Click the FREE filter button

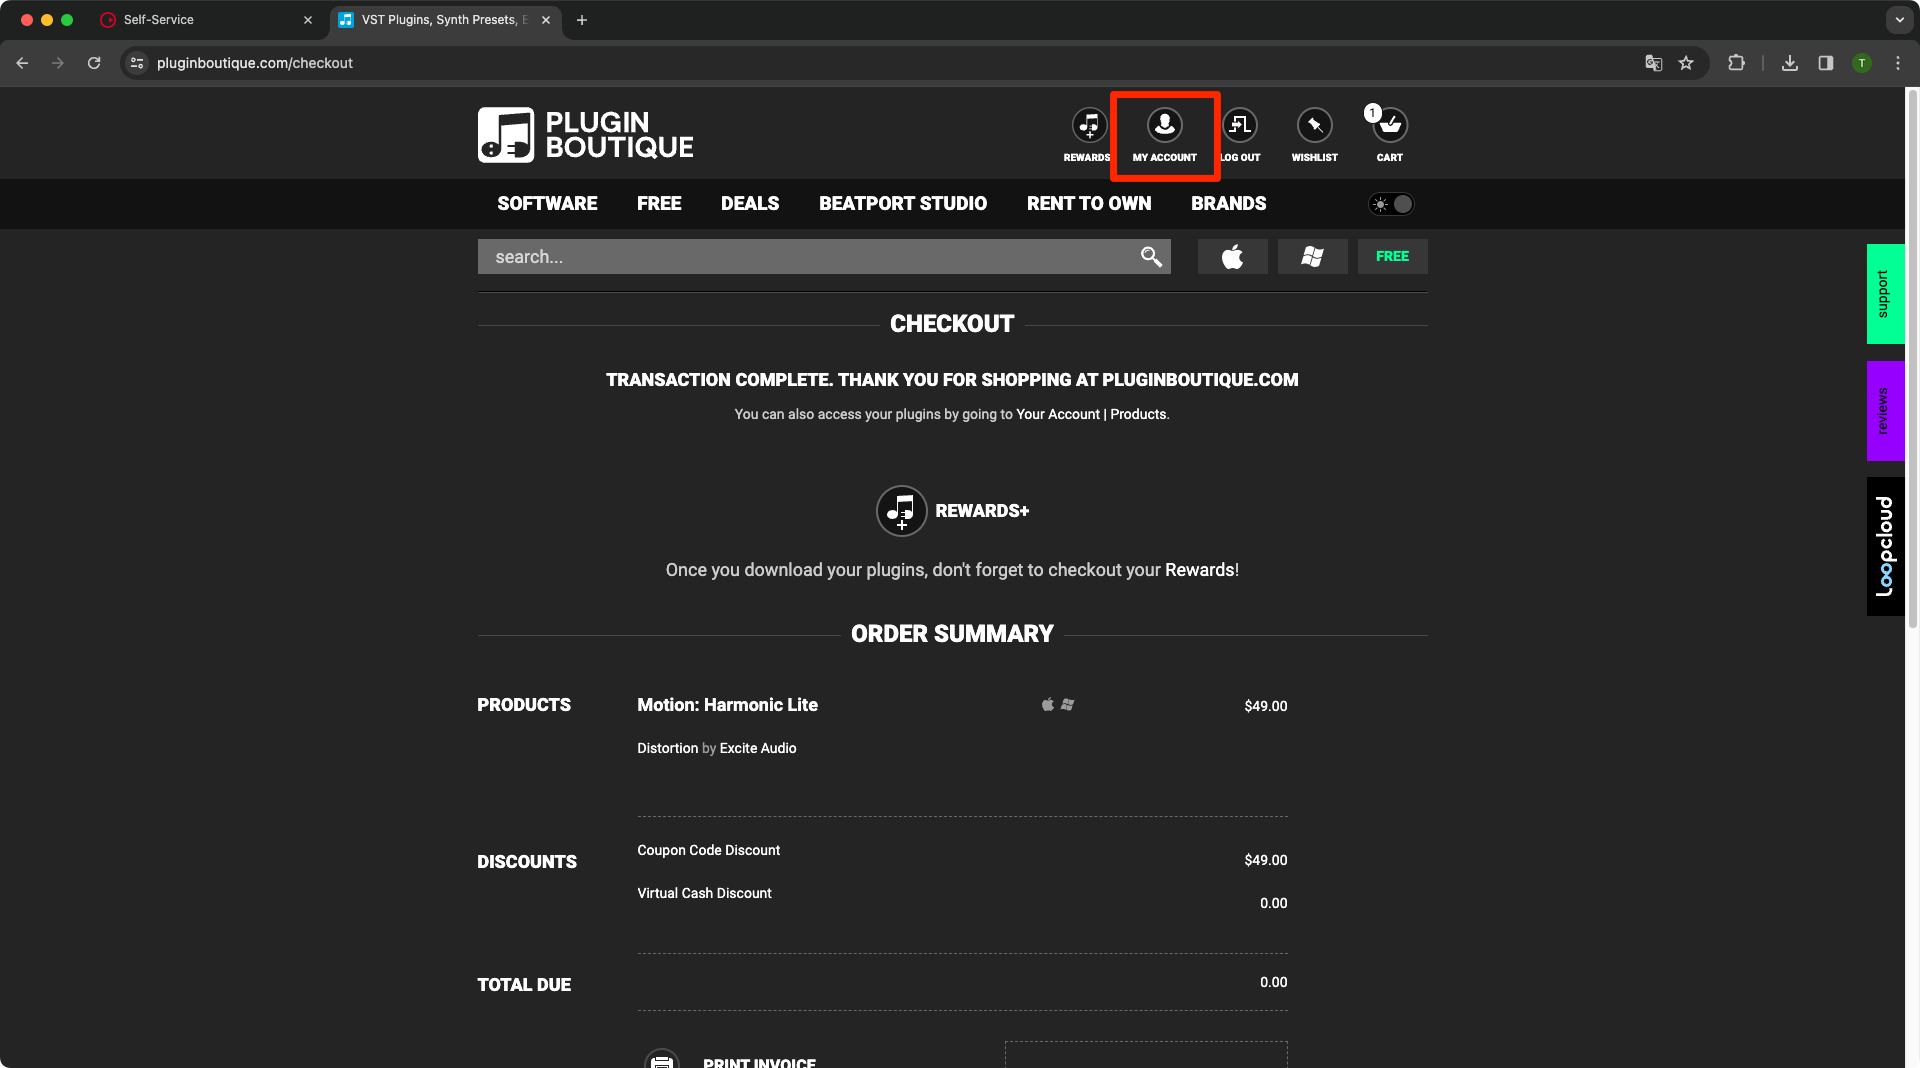pyautogui.click(x=1392, y=257)
